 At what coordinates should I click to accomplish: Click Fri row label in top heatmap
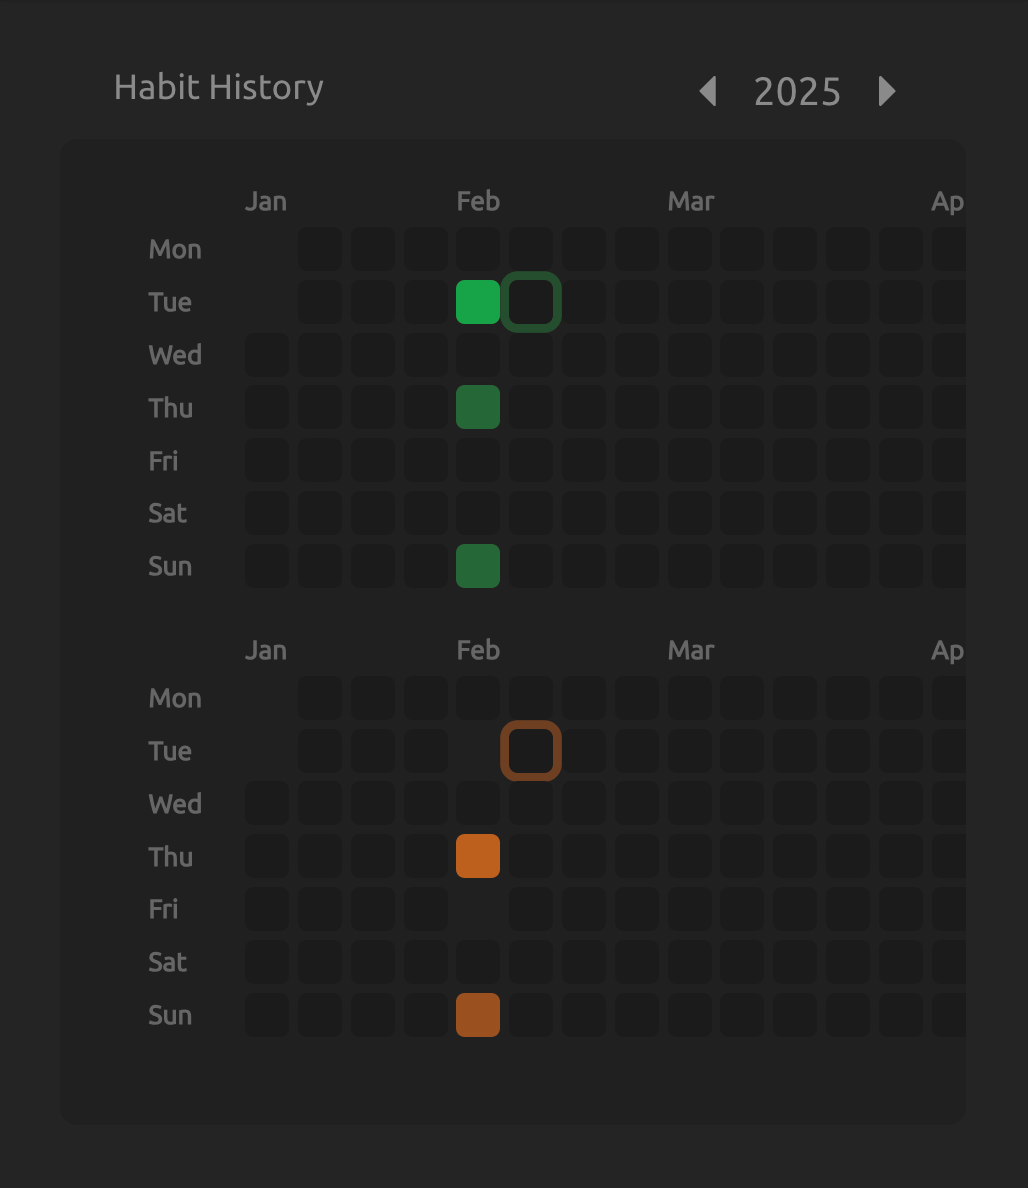[x=163, y=461]
